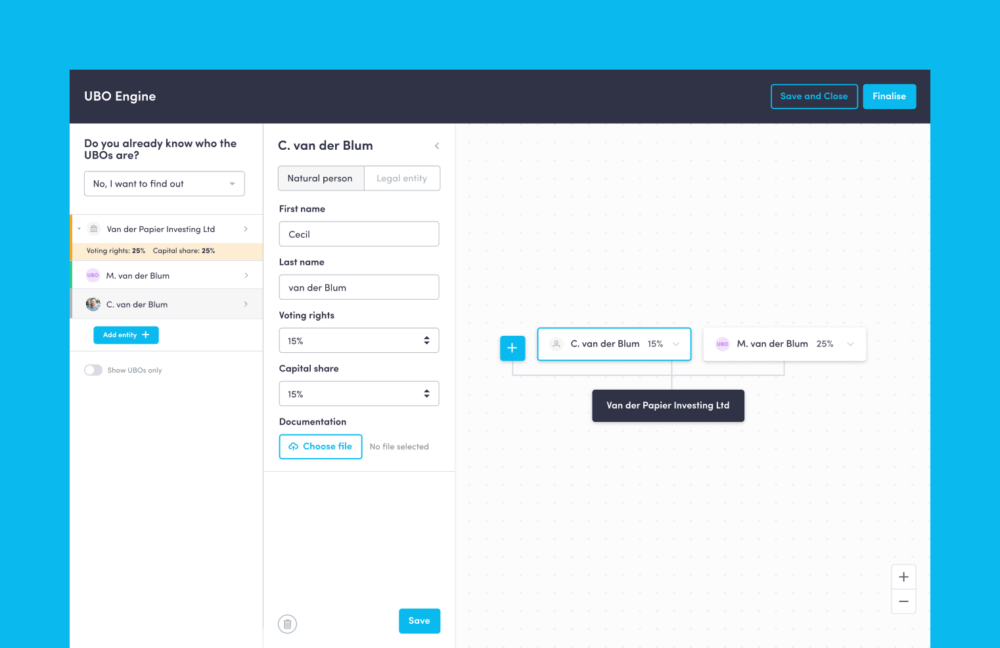Expand the C. van der Blum 15% node dropdown
Screen dimensions: 1000x648
[x=676, y=344]
